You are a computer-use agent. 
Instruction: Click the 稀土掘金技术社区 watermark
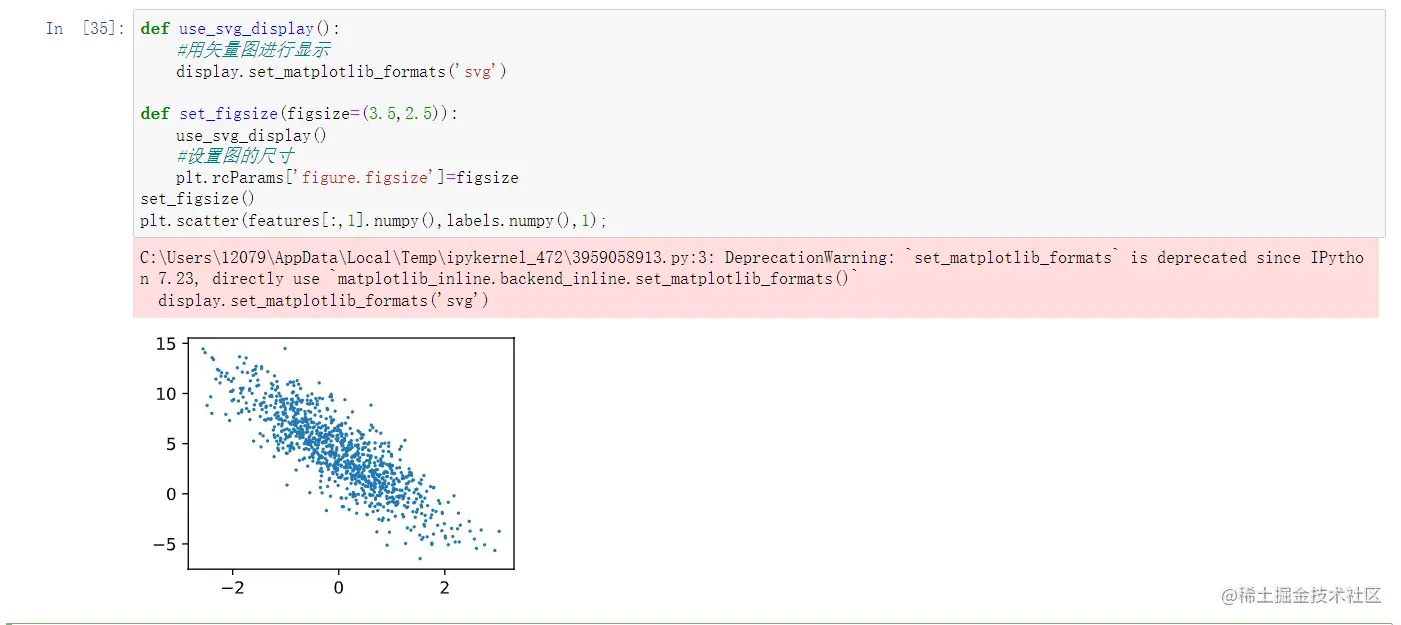coord(1300,596)
